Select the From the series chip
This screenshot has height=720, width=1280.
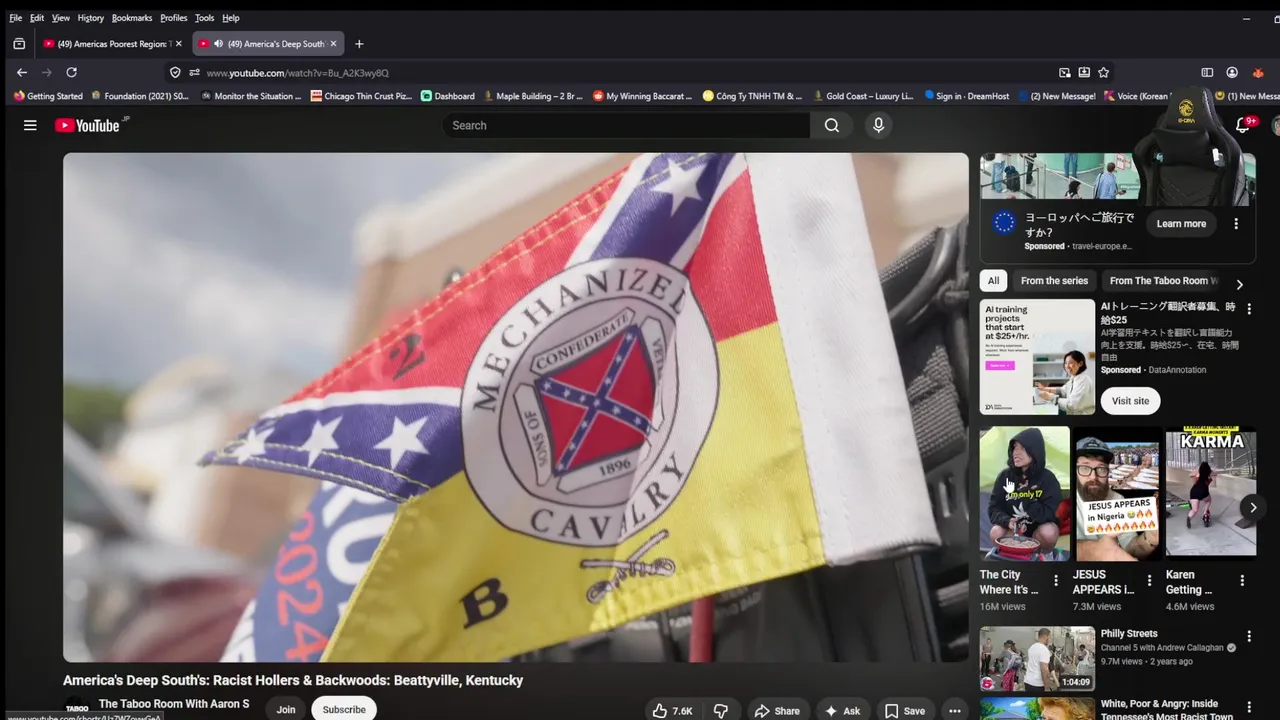coord(1054,281)
